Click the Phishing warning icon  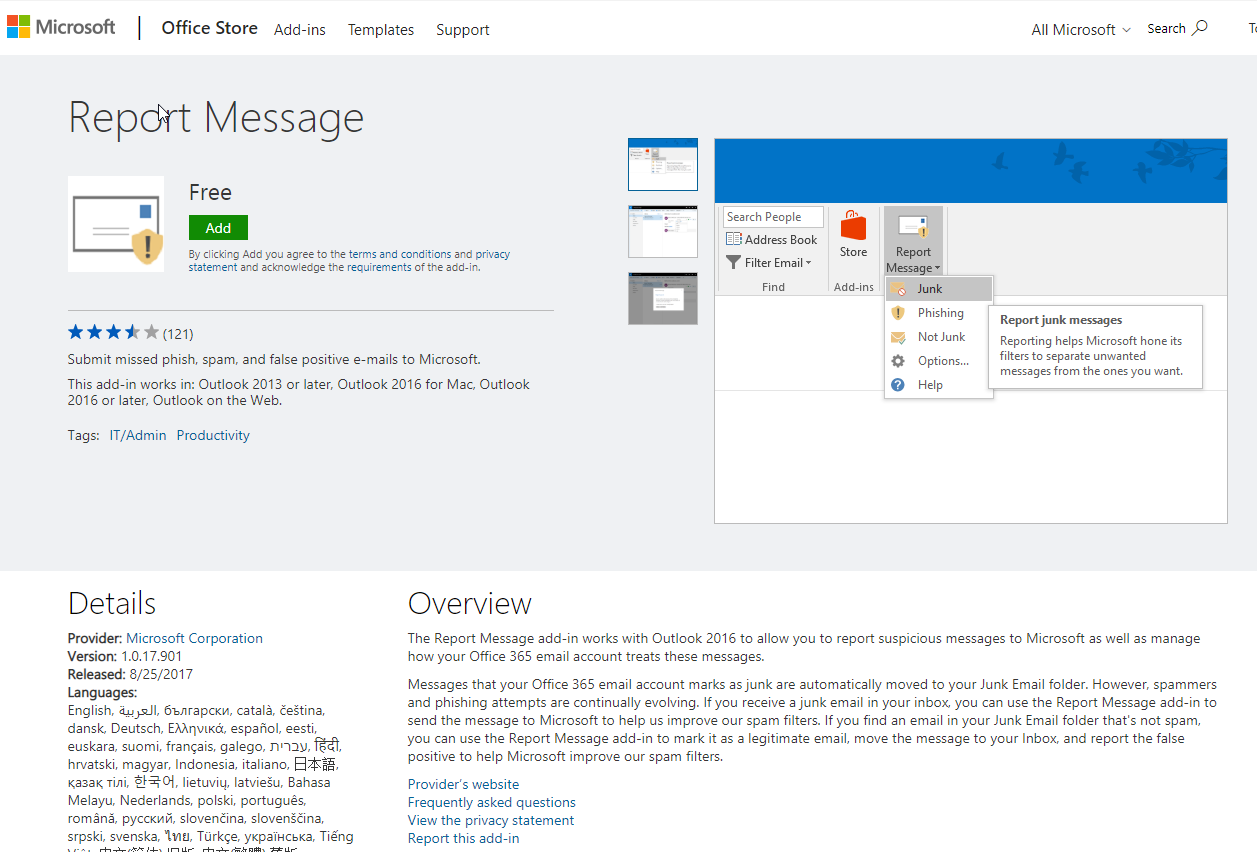pos(898,313)
